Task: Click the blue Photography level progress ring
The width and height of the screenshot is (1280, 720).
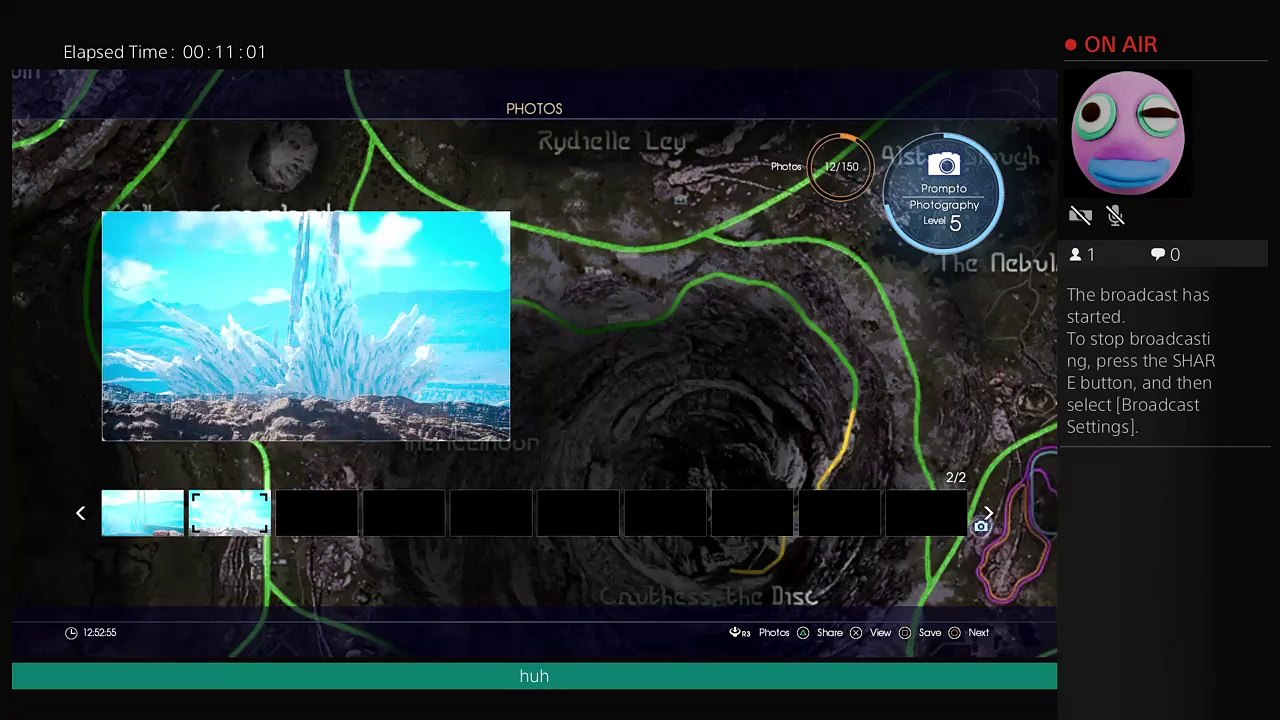Action: [944, 192]
